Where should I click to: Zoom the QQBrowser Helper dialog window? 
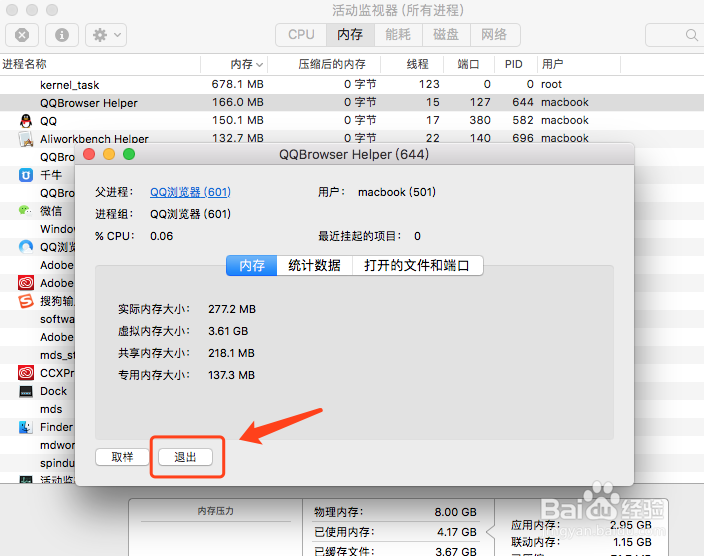(x=129, y=154)
